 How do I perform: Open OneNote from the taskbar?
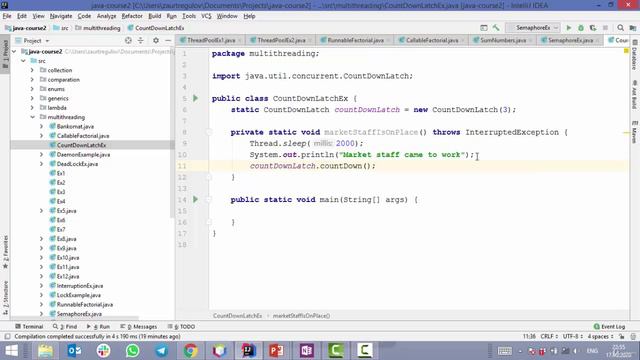[307, 351]
